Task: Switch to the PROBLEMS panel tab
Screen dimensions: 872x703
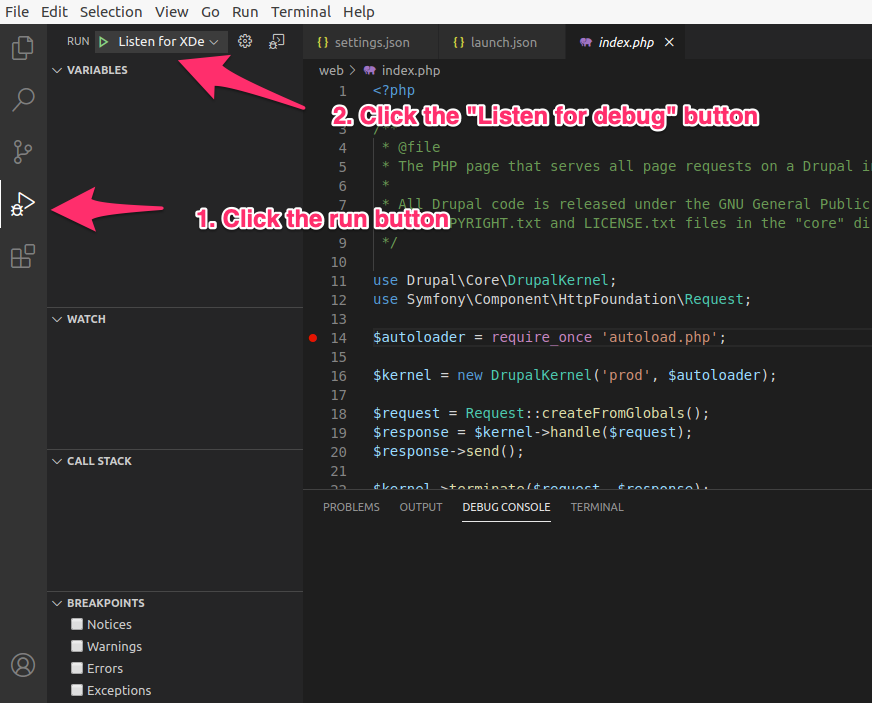Action: [351, 507]
